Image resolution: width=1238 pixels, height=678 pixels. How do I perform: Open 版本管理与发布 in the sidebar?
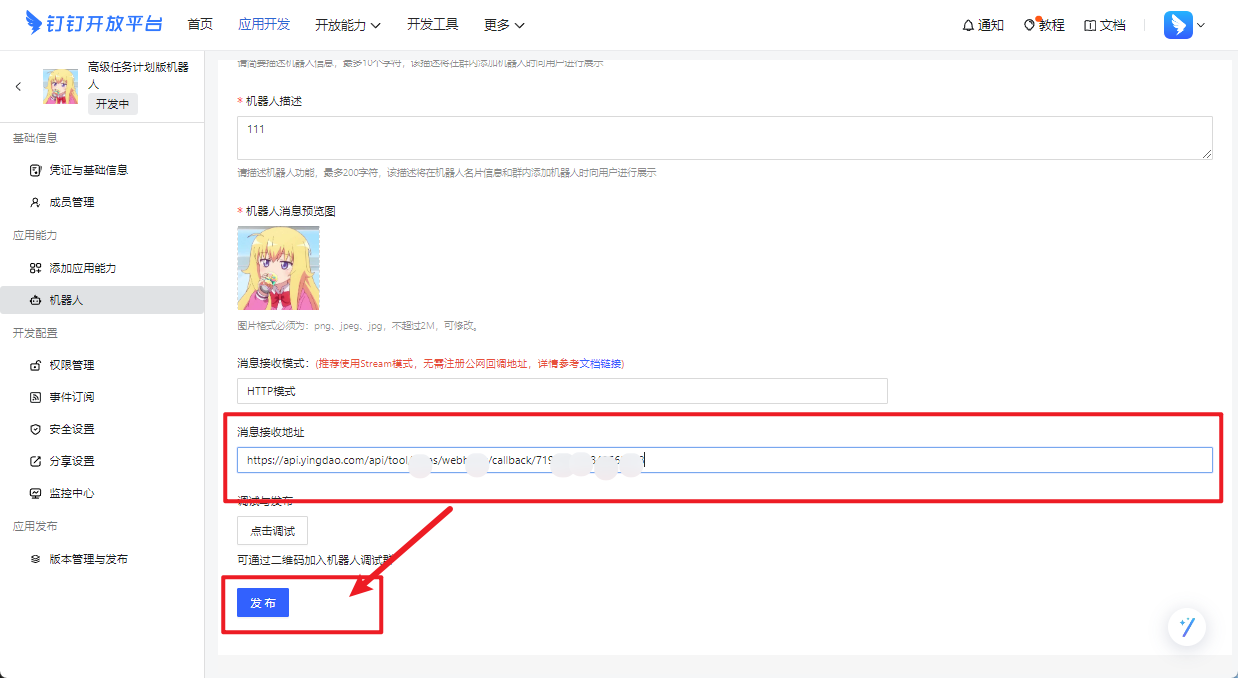pos(88,559)
